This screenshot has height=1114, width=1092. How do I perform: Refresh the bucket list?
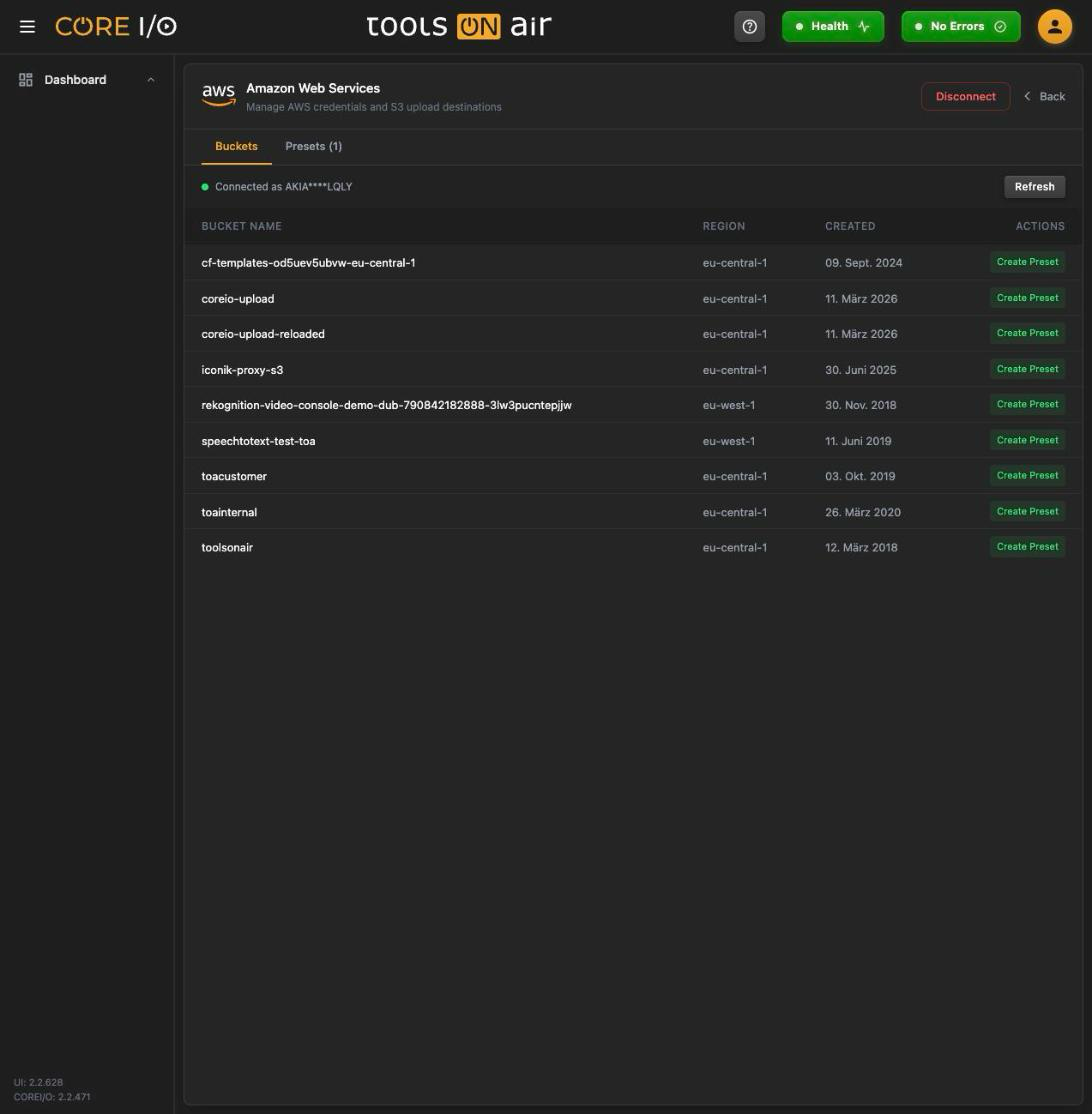coord(1034,186)
